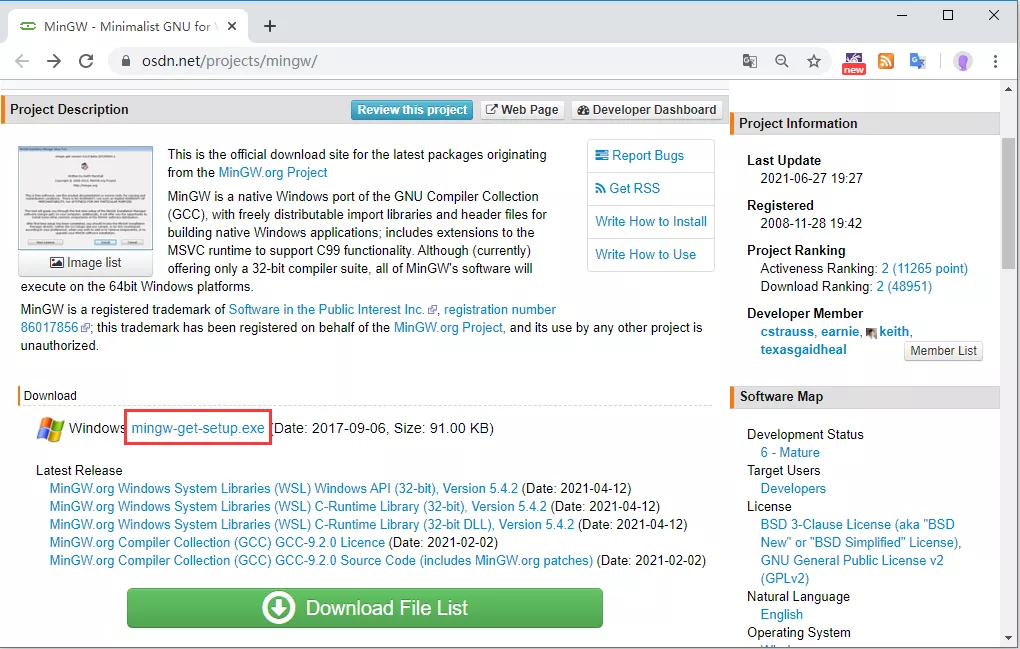Open C-Runtime Library (32-bit) Version 5.4.2 release
This screenshot has height=649, width=1020.
(x=298, y=507)
